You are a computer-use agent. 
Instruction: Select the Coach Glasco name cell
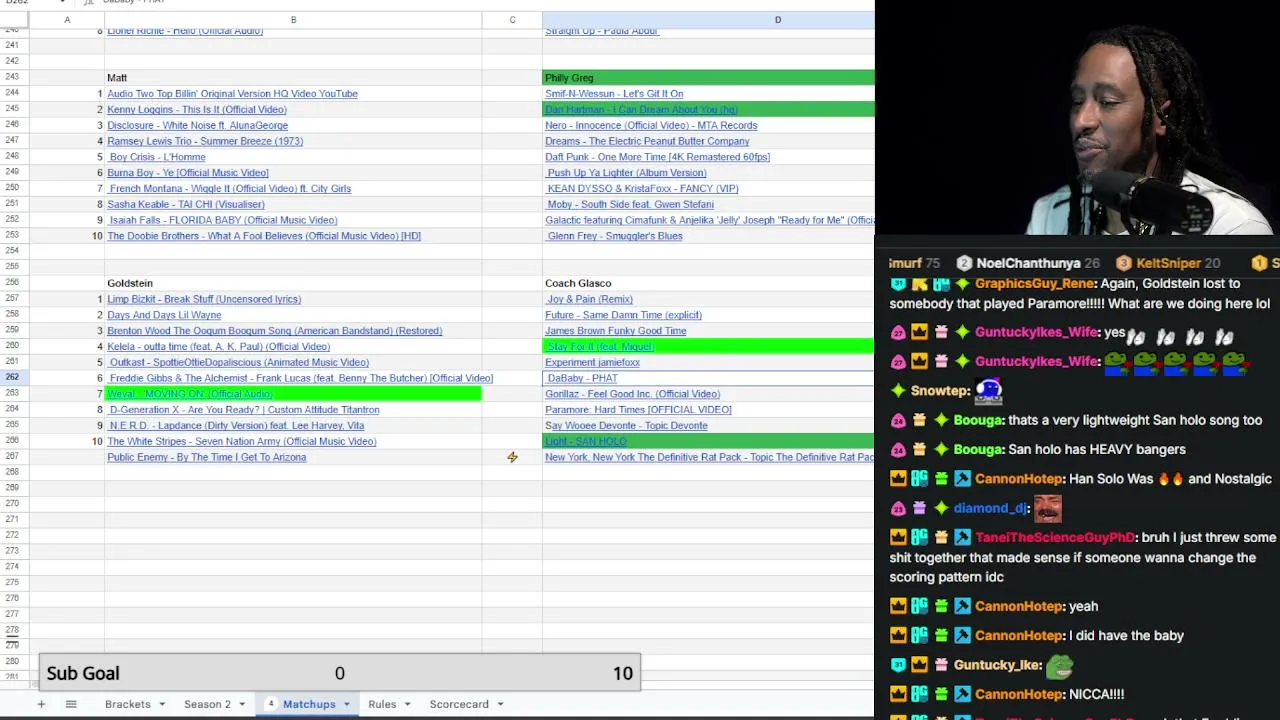pyautogui.click(x=708, y=283)
